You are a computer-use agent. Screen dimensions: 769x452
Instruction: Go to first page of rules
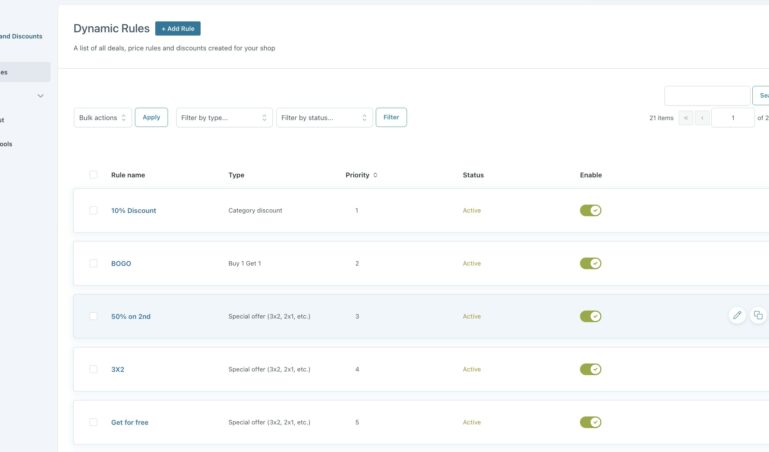tap(685, 118)
